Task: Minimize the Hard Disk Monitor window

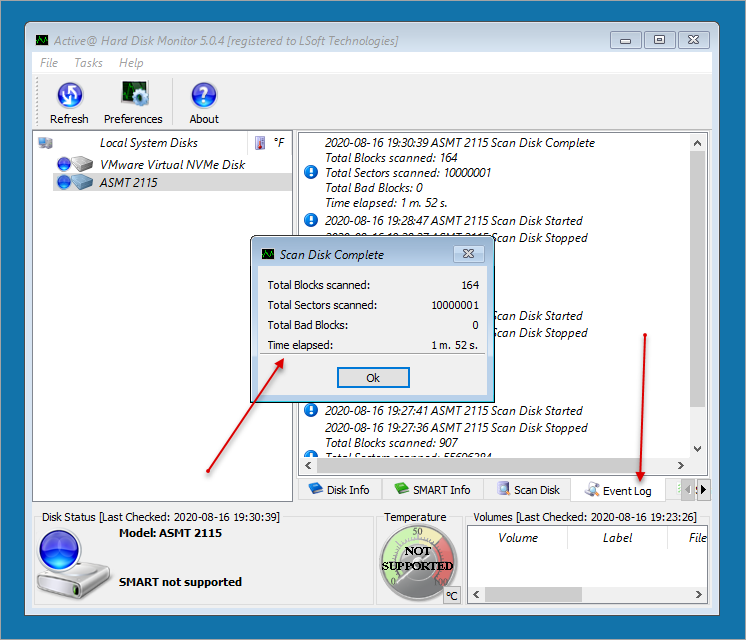Action: pos(626,40)
